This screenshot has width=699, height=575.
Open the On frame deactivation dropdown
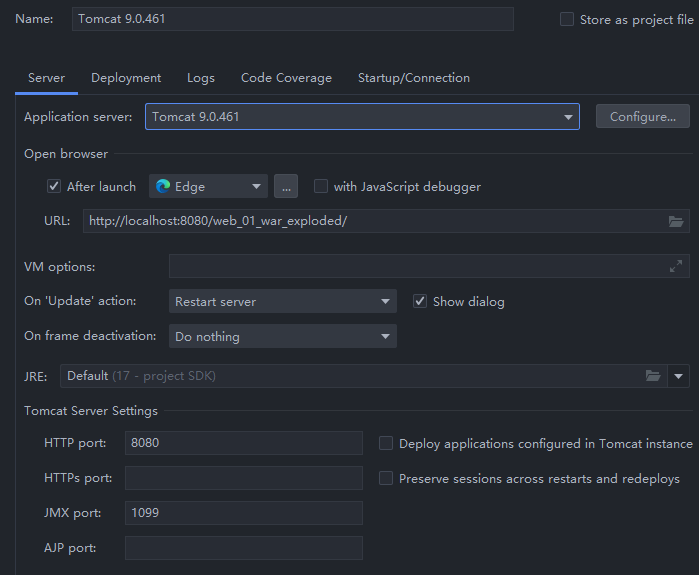pos(283,337)
